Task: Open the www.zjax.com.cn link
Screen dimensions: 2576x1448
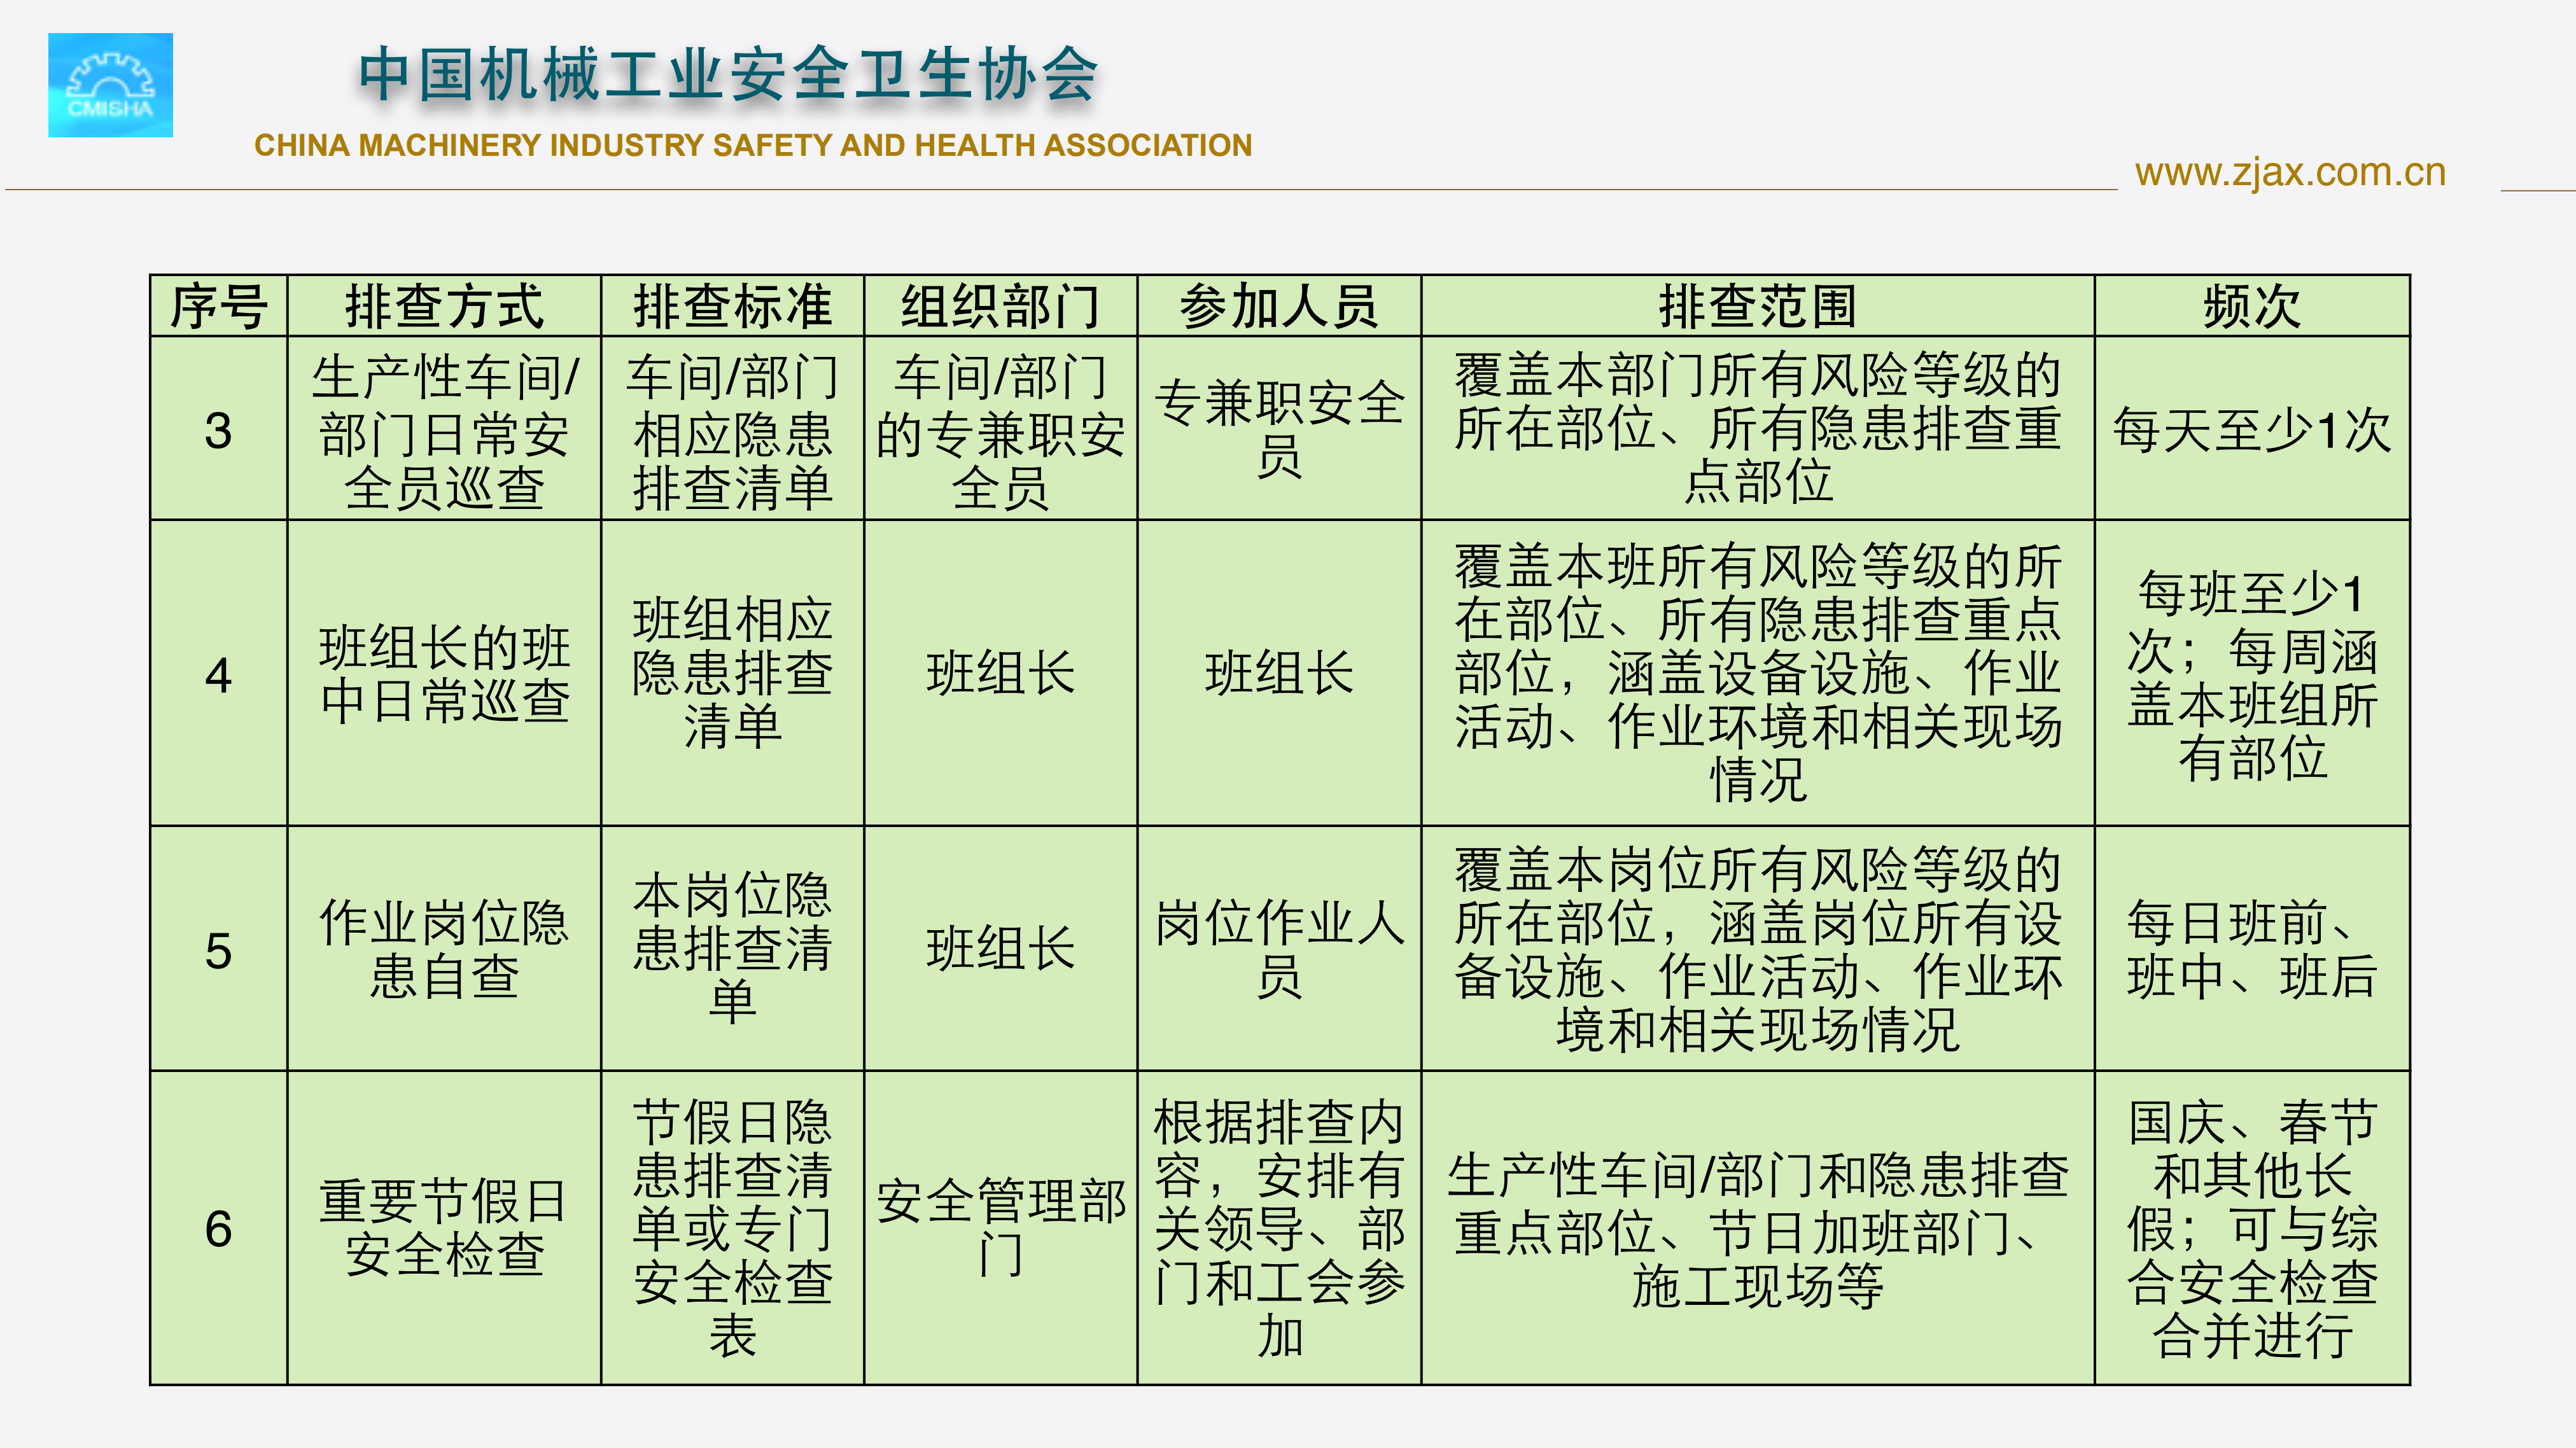Action: coord(2290,172)
